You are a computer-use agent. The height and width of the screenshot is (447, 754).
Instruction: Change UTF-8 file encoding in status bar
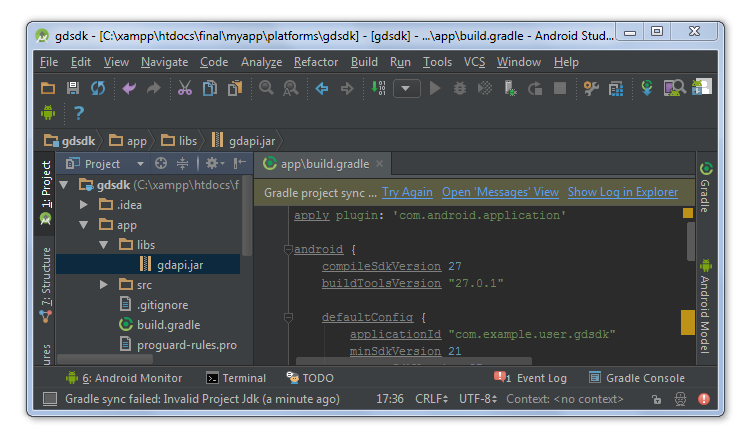click(478, 399)
